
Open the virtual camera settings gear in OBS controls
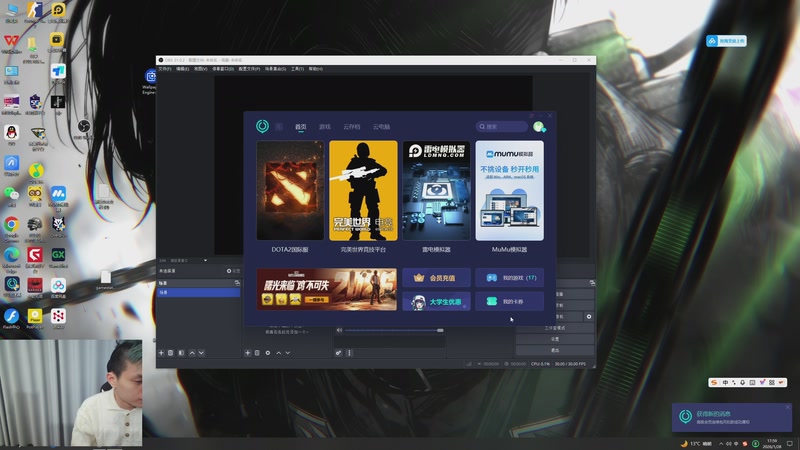(x=589, y=317)
